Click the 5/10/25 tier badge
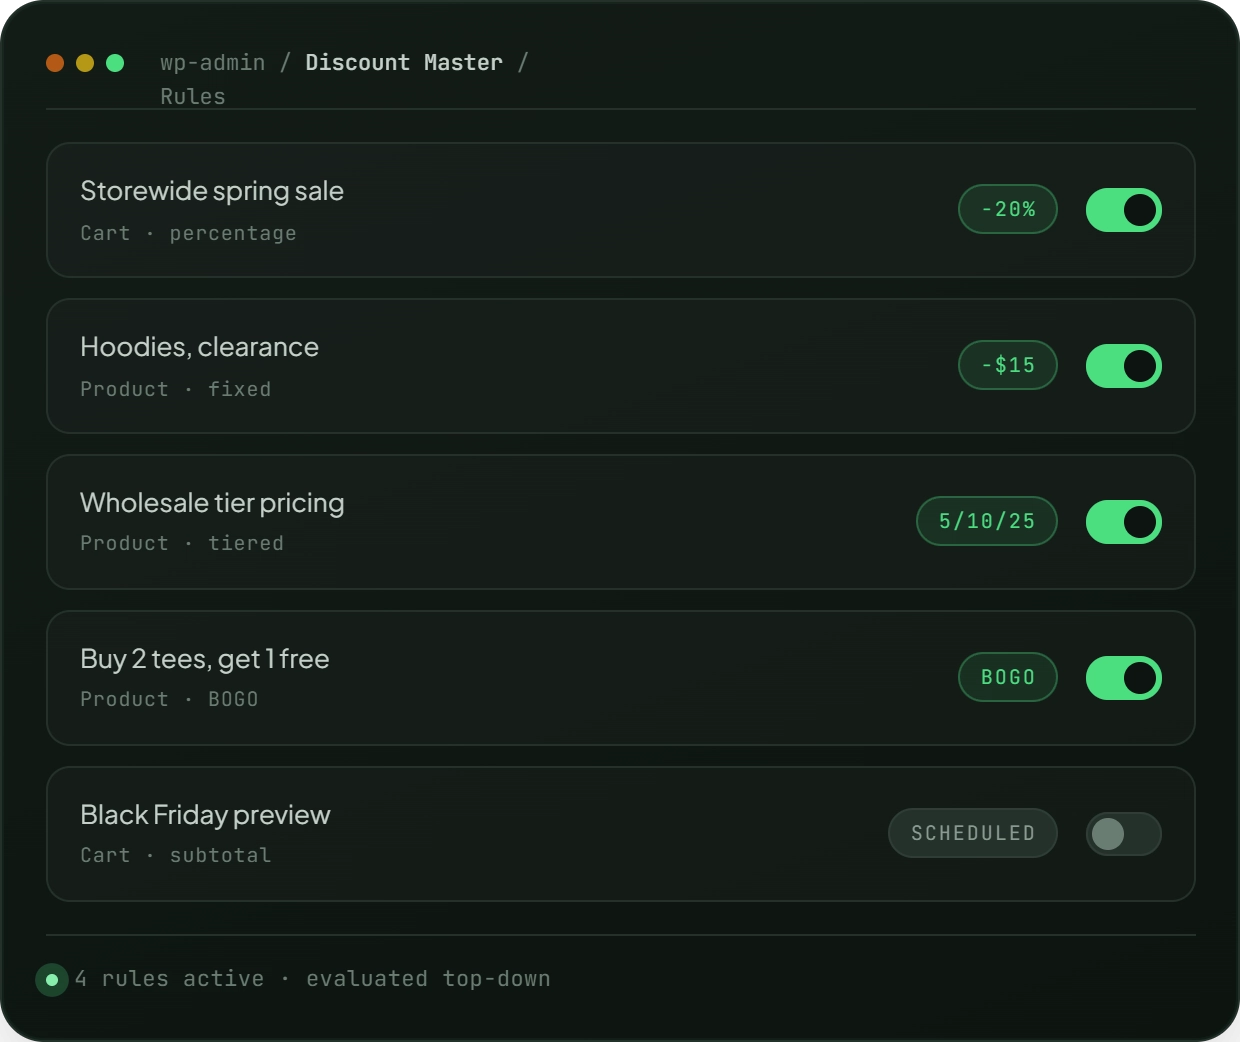The image size is (1240, 1042). coord(987,521)
